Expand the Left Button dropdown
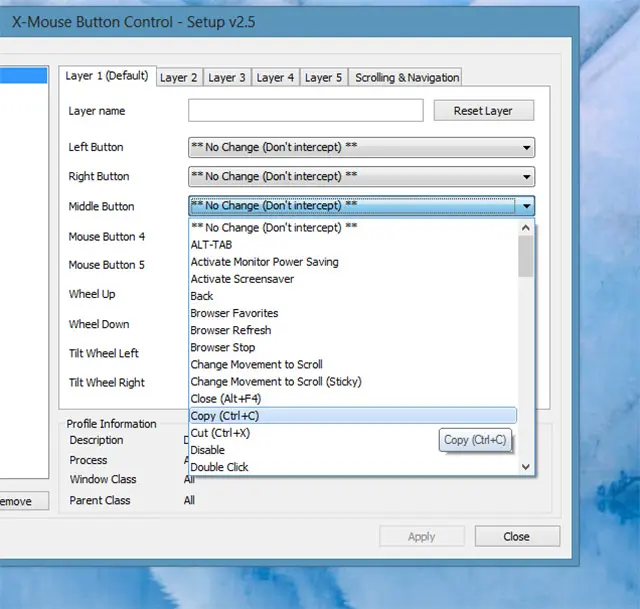The image size is (640, 609). 526,148
